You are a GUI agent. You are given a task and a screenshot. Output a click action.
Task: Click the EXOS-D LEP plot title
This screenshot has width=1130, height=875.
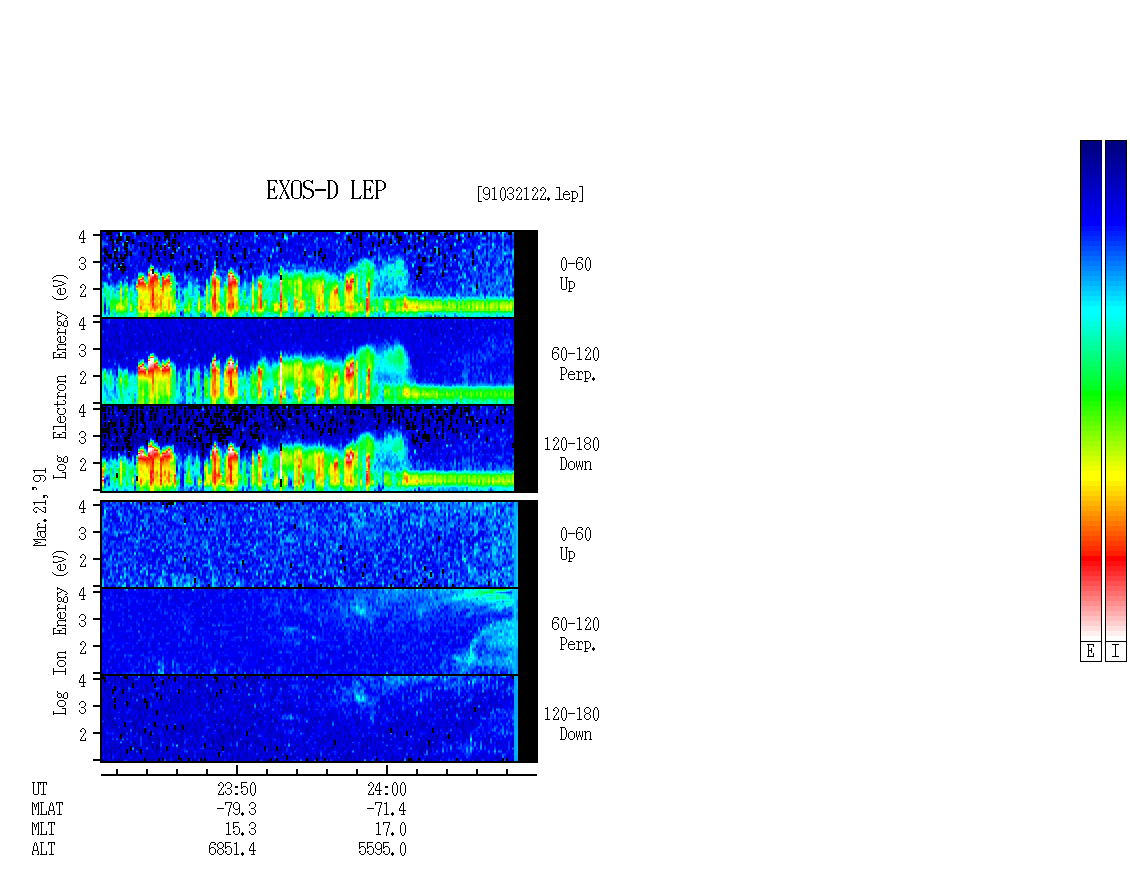click(x=326, y=190)
